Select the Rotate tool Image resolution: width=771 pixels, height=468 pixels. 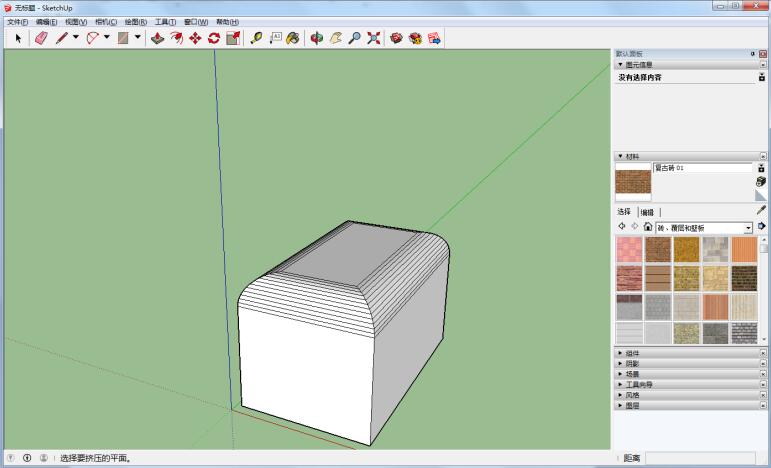[x=214, y=38]
